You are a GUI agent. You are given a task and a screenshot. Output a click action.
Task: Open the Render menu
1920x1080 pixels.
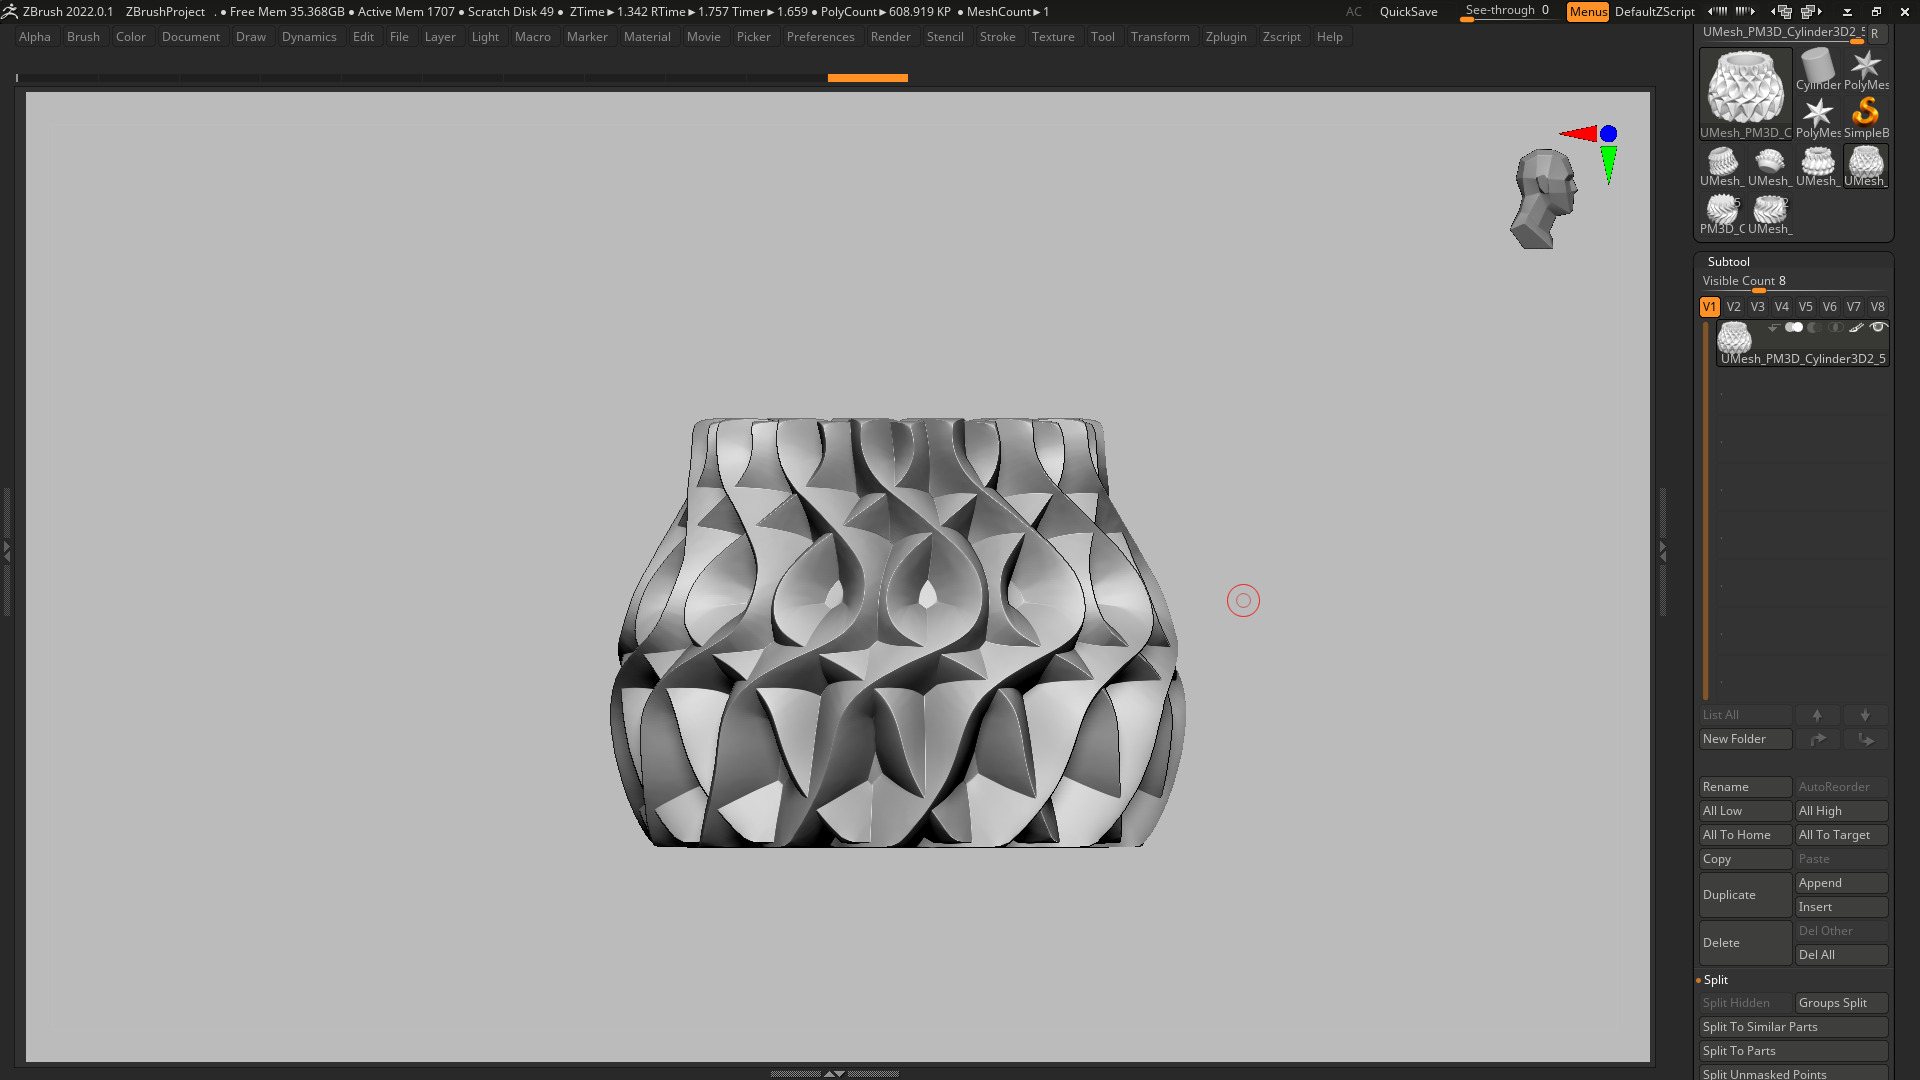890,37
